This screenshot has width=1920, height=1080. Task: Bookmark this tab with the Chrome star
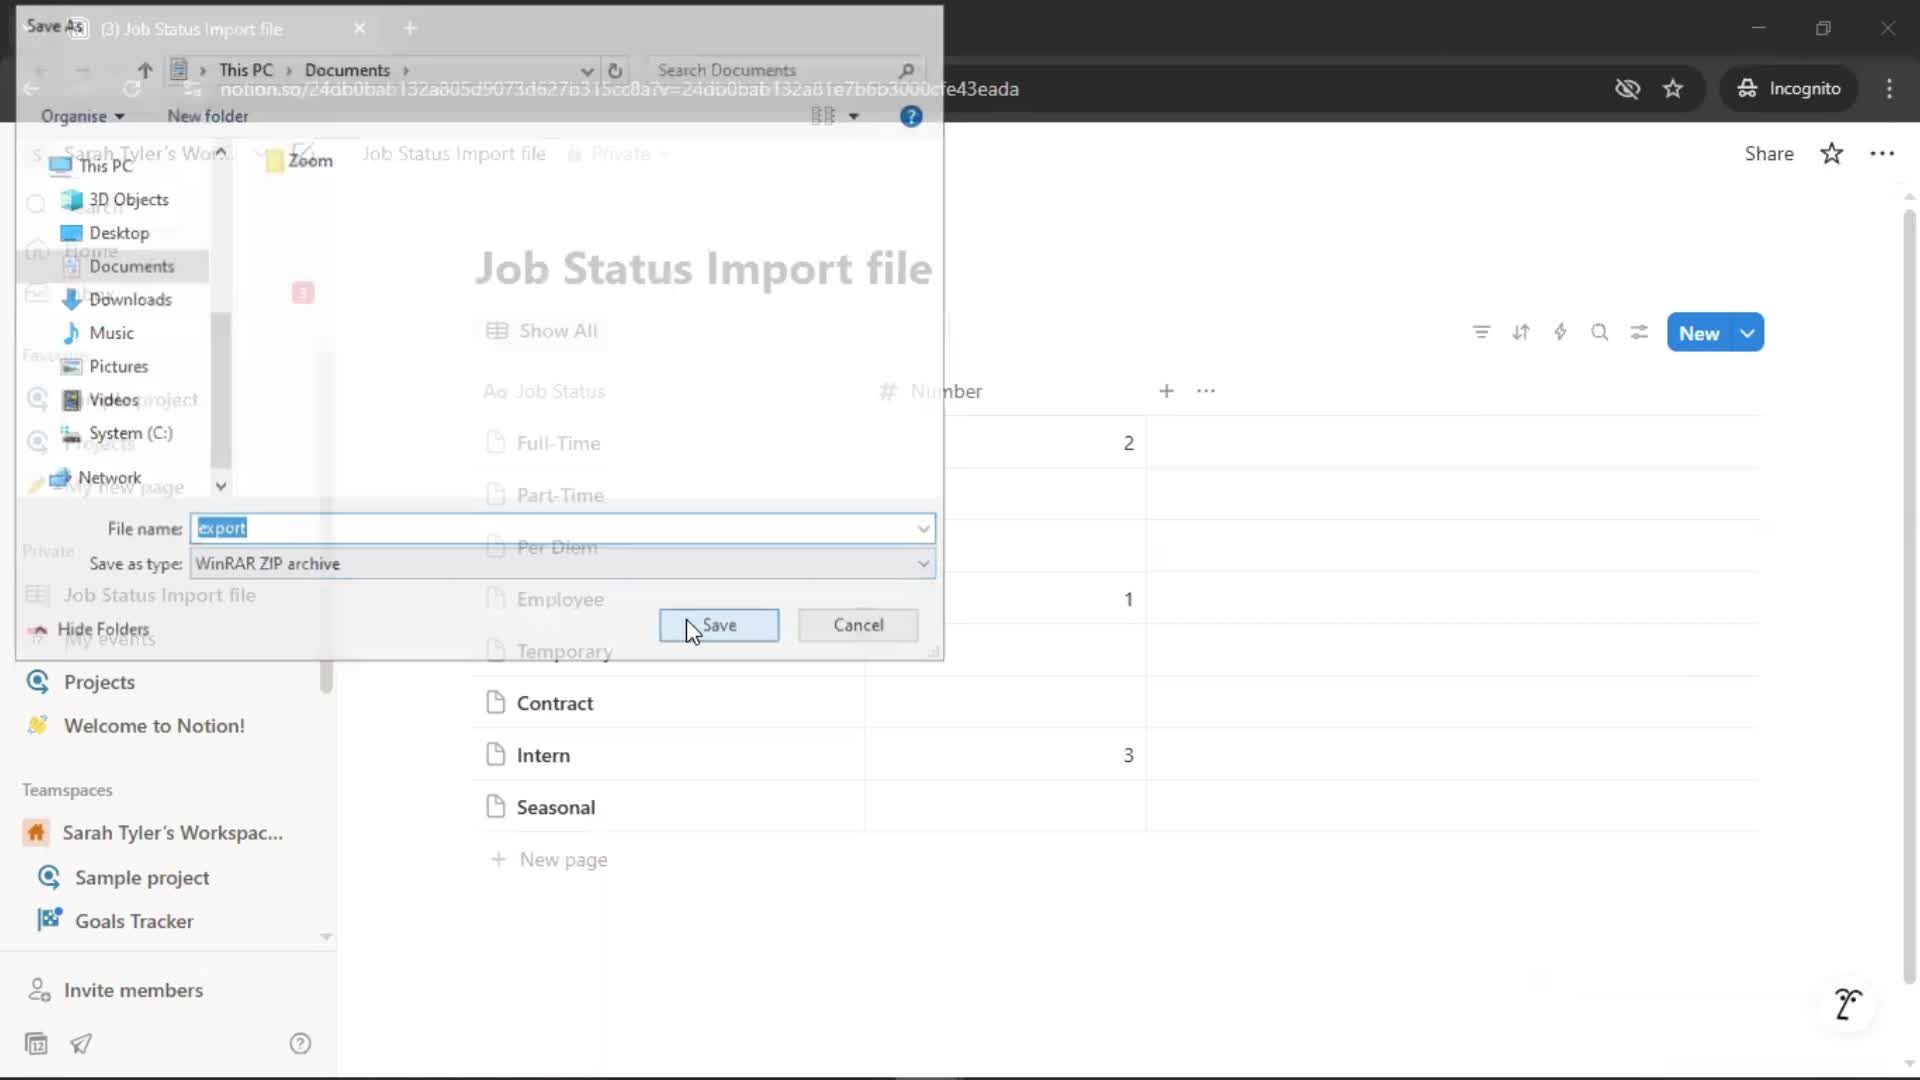1673,89
